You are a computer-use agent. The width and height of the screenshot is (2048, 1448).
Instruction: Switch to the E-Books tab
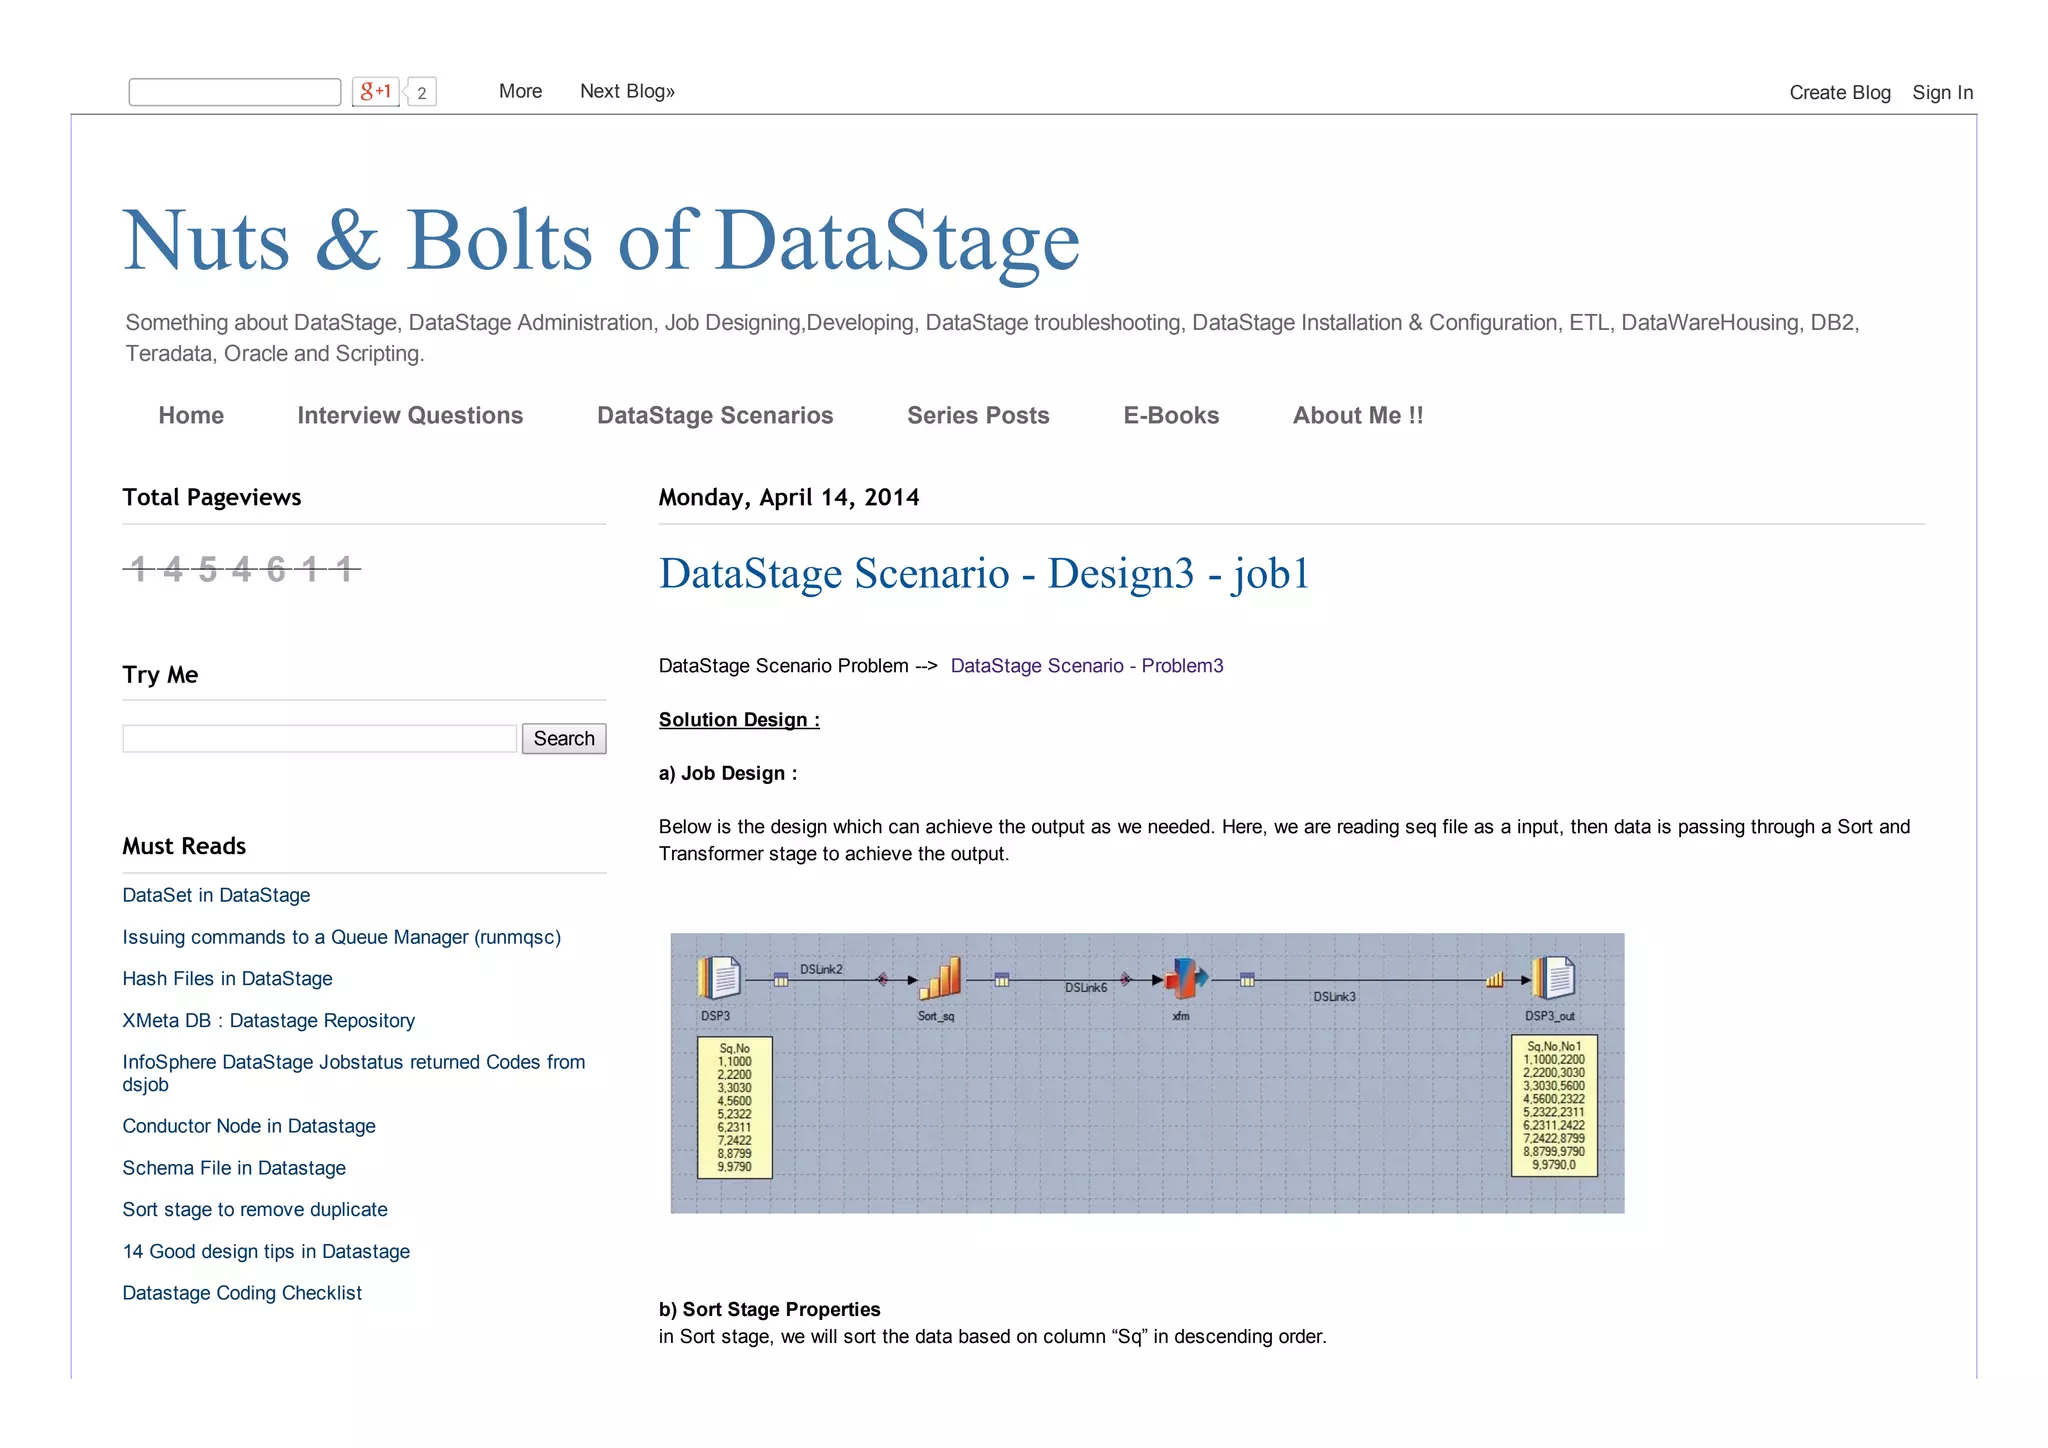[x=1170, y=415]
